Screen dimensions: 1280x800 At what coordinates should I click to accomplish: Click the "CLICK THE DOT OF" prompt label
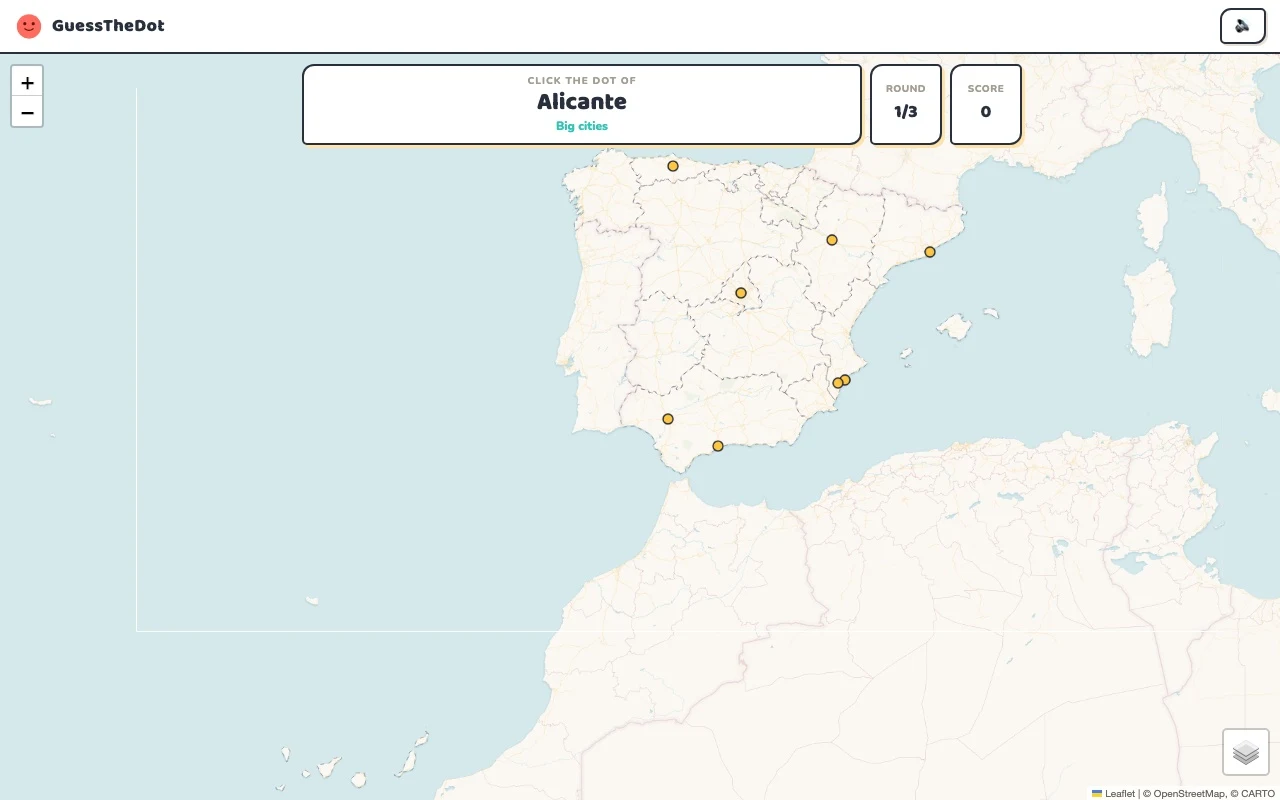(x=582, y=81)
